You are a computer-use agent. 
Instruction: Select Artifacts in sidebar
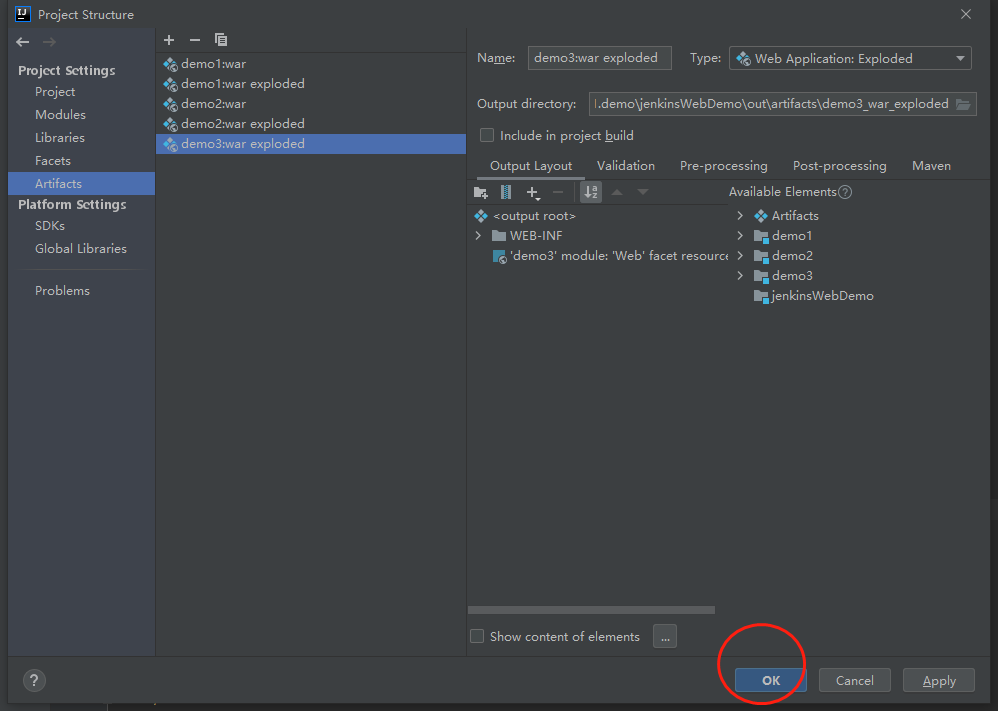click(x=81, y=183)
